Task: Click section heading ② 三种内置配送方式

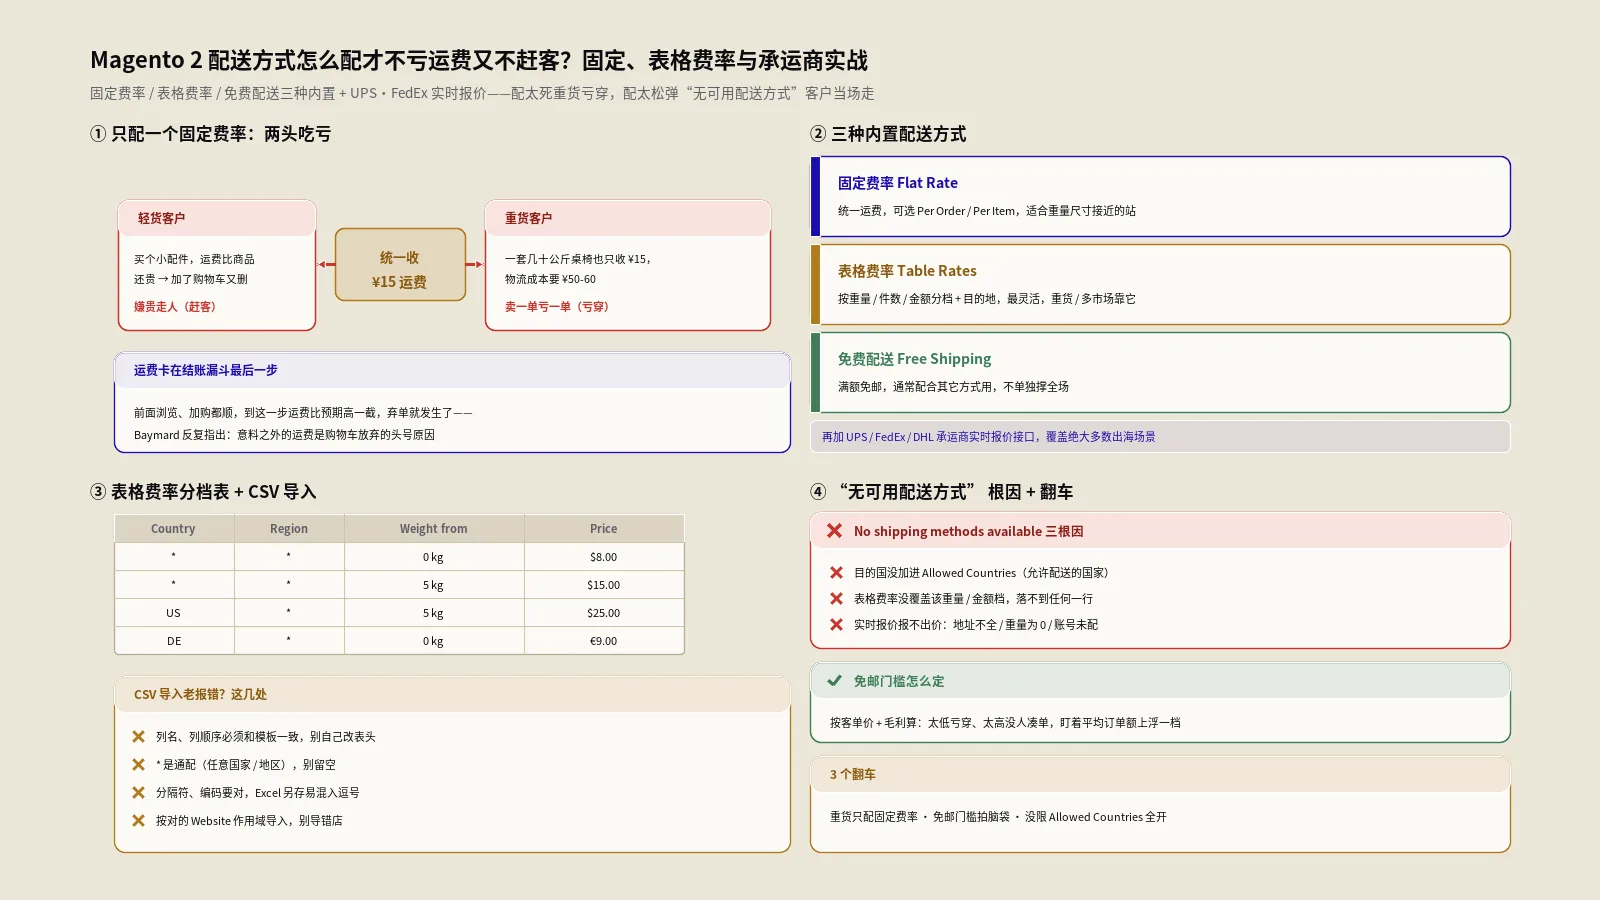Action: 888,134
